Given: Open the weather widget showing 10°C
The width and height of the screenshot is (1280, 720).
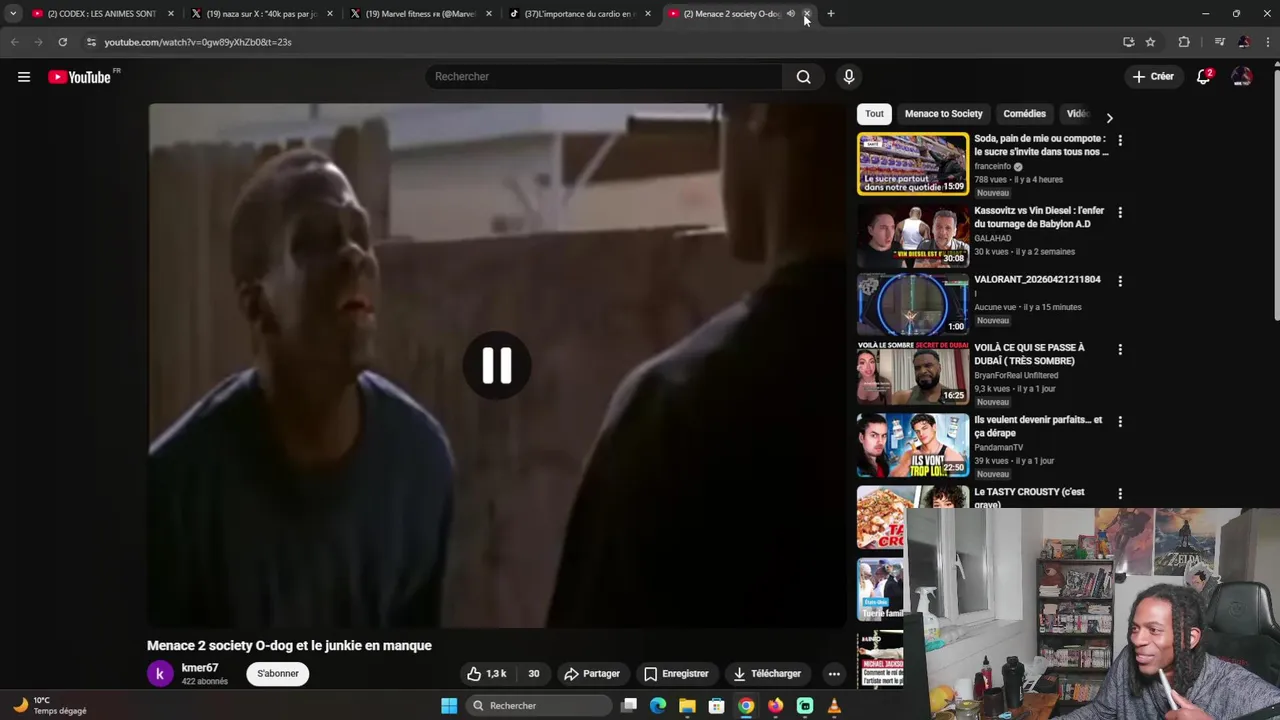Looking at the screenshot, I should pos(50,706).
